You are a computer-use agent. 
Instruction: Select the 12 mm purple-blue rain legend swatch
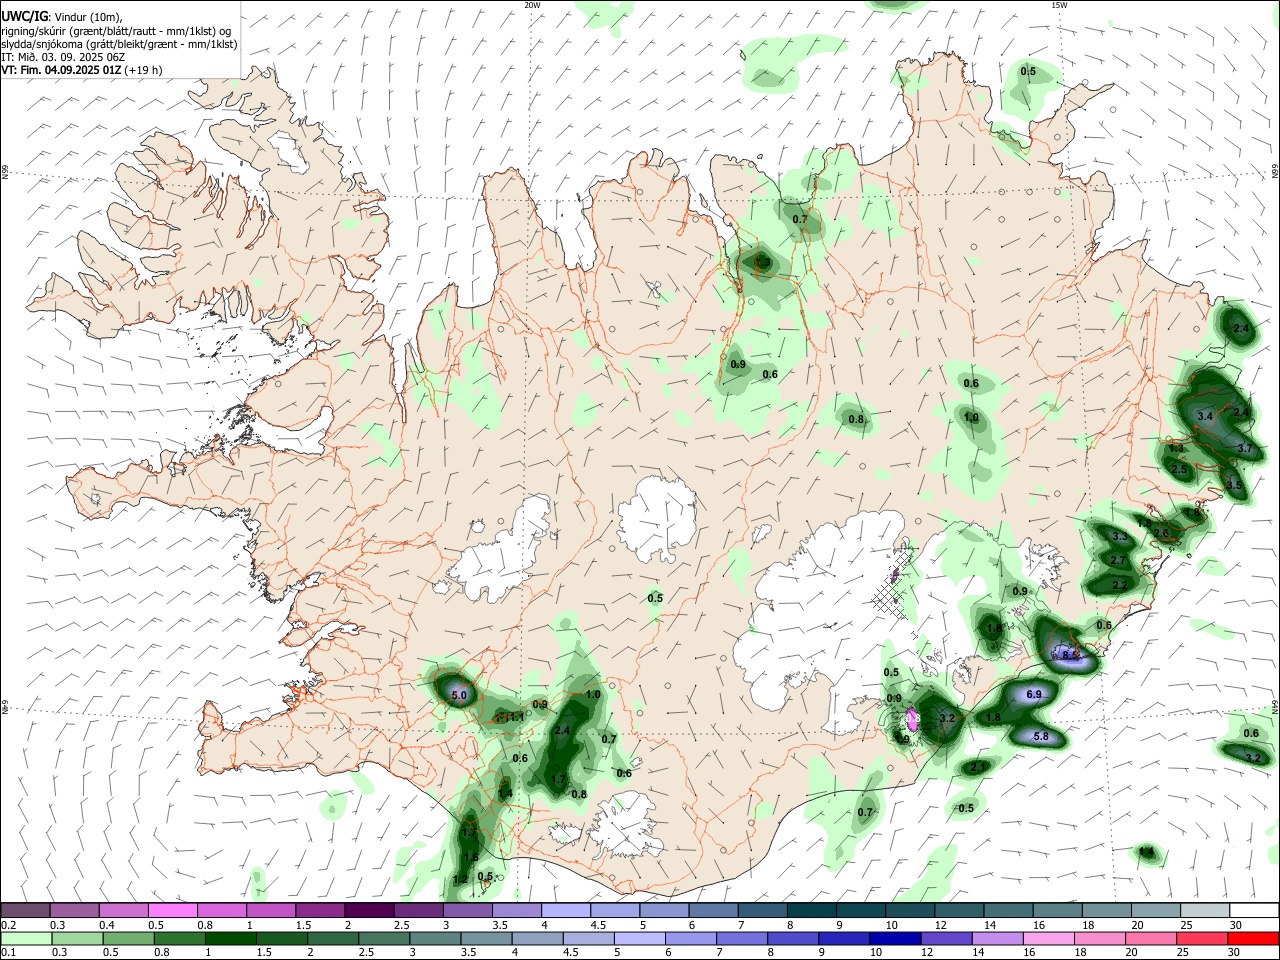[945, 938]
